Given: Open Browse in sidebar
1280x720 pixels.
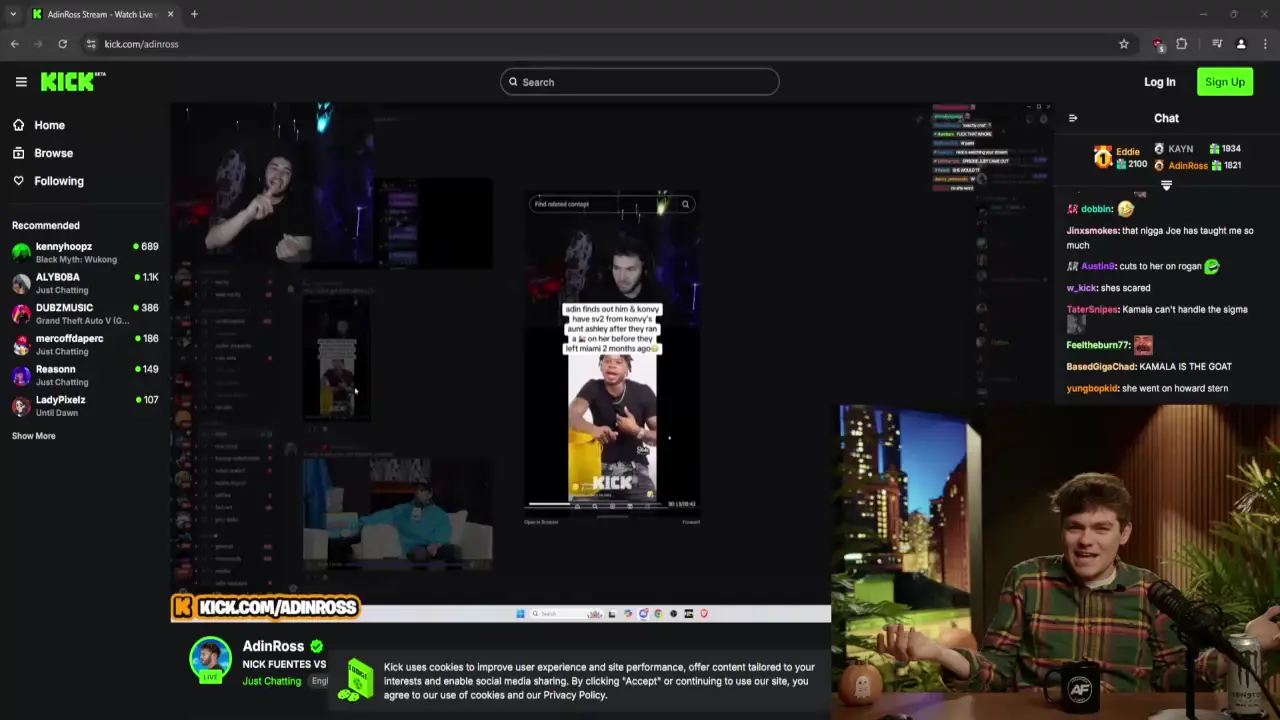Looking at the screenshot, I should [x=53, y=153].
